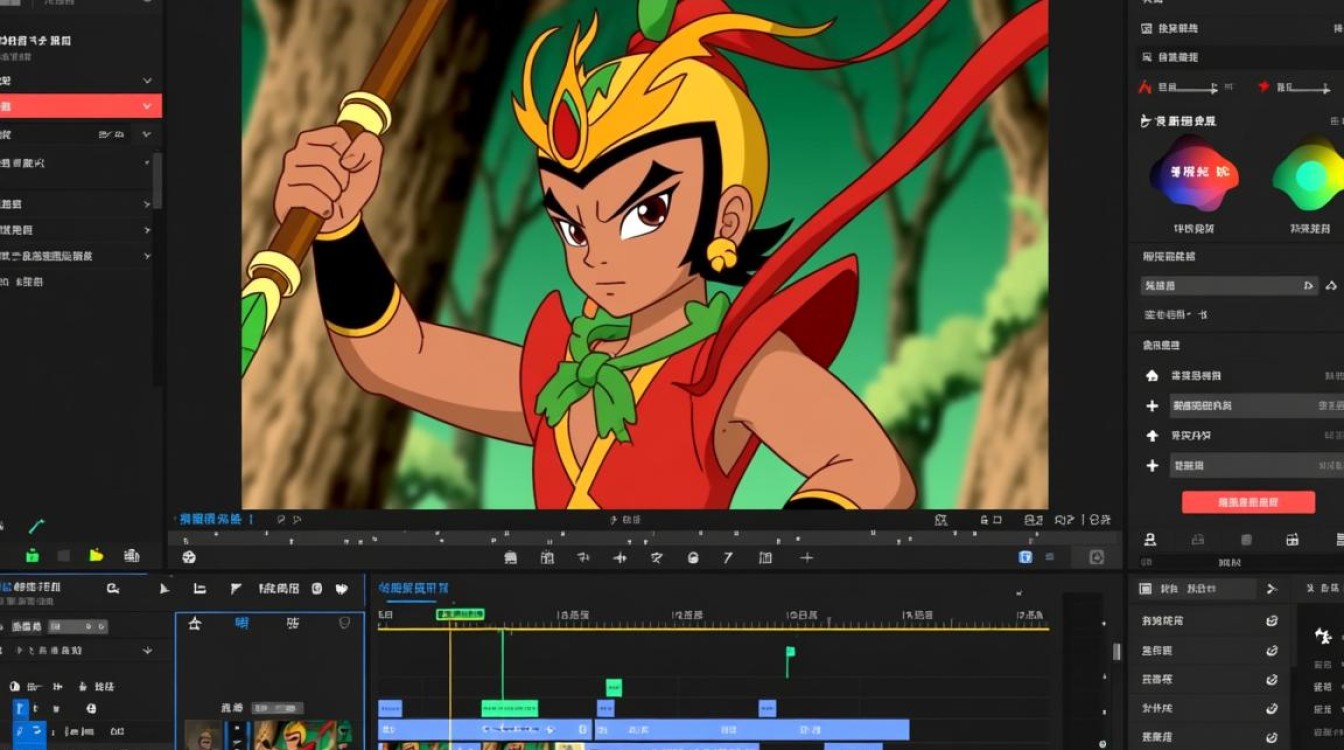Click the red star icon in right panel
Image resolution: width=1344 pixels, height=750 pixels.
(x=1264, y=88)
